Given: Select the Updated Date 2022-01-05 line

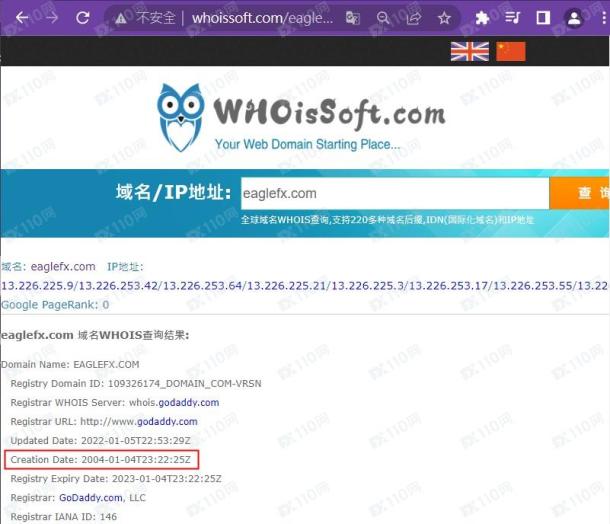Looking at the screenshot, I should (100, 441).
